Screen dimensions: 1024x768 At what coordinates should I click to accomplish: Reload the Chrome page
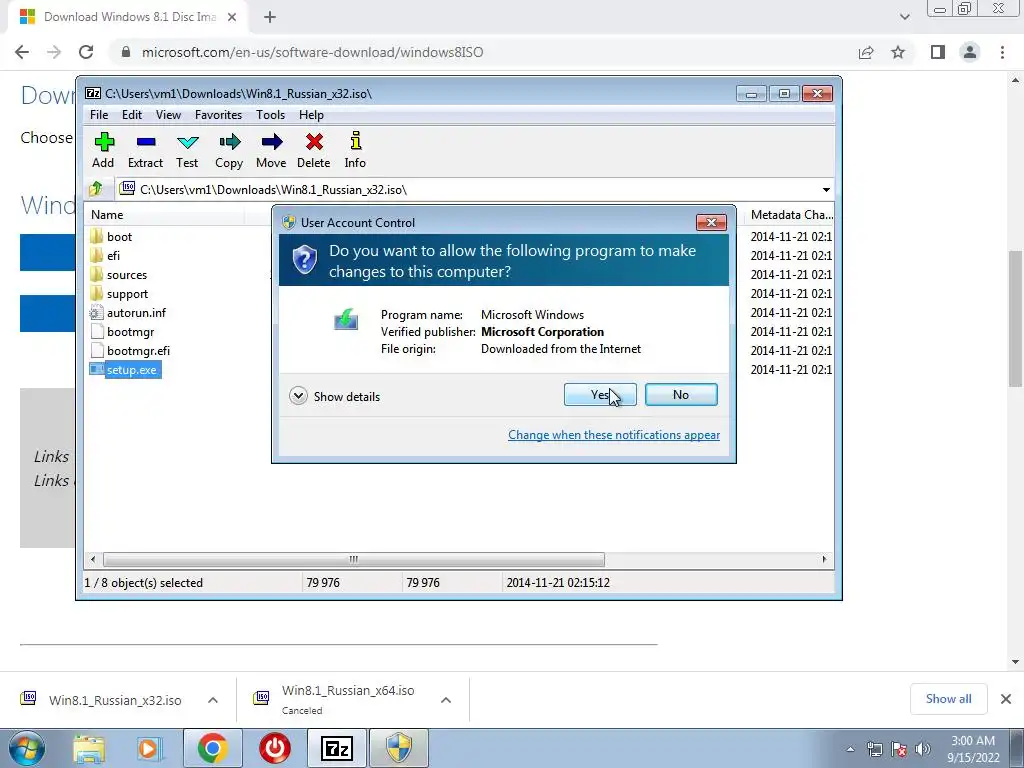pos(86,52)
